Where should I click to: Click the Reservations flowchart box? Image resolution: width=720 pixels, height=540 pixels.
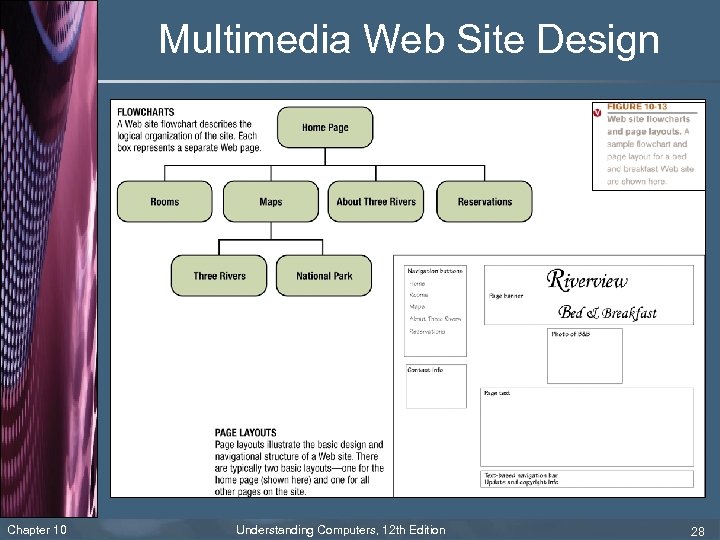(484, 201)
